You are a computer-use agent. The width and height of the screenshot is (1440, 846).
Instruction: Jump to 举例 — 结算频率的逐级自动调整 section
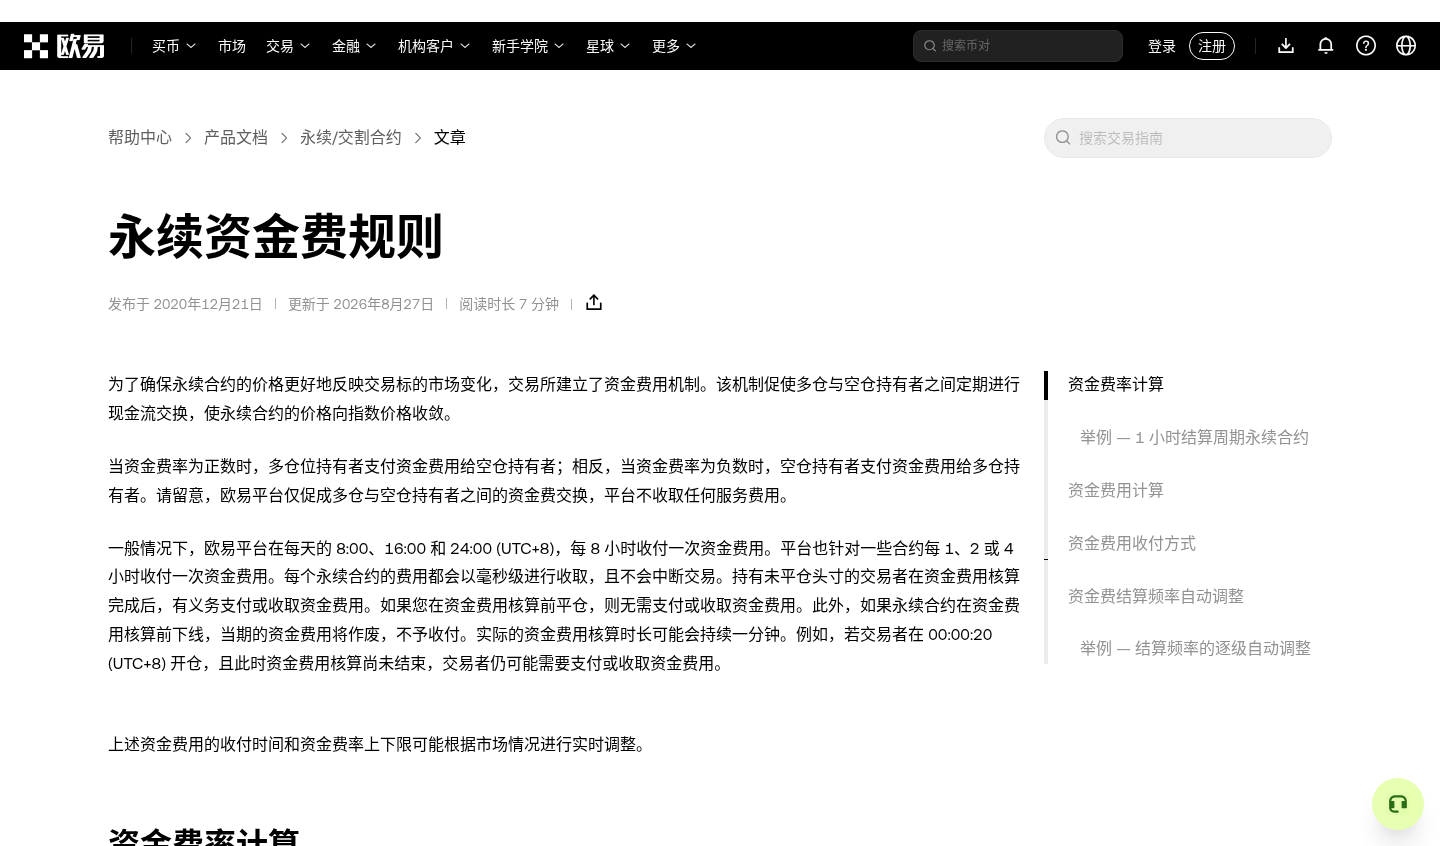tap(1195, 648)
